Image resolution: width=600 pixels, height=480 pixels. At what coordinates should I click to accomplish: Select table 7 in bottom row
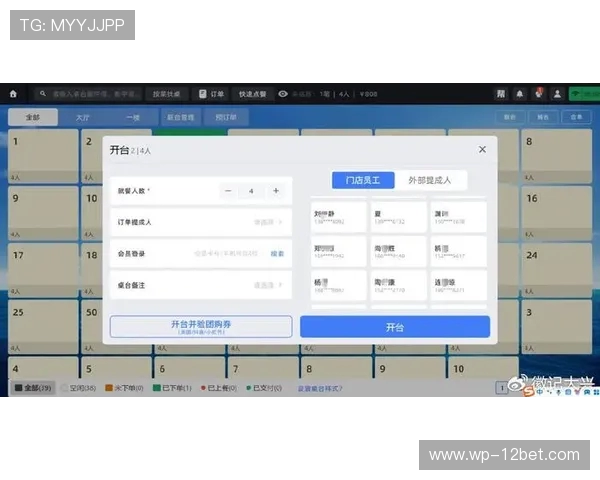coord(263,368)
